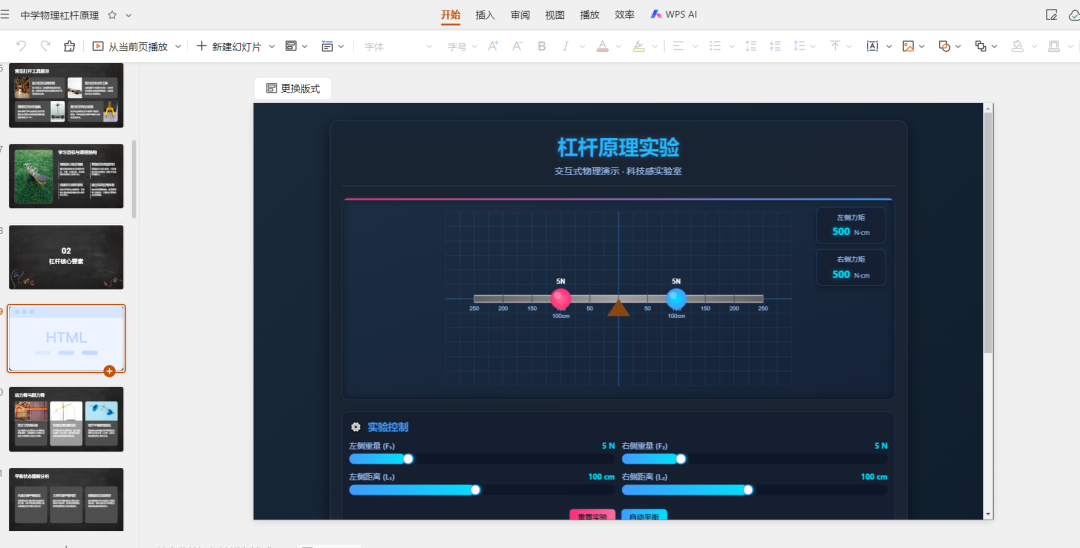Open the hamburger menu at top left
The height and width of the screenshot is (548, 1080).
[5, 15]
